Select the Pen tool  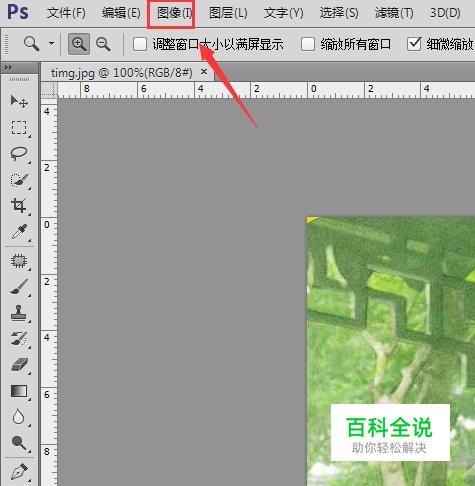click(x=19, y=471)
